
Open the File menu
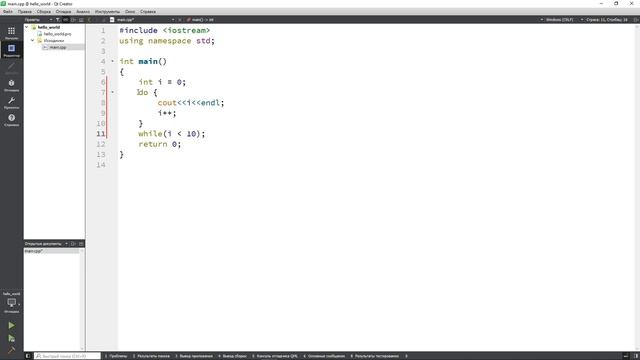[x=8, y=11]
